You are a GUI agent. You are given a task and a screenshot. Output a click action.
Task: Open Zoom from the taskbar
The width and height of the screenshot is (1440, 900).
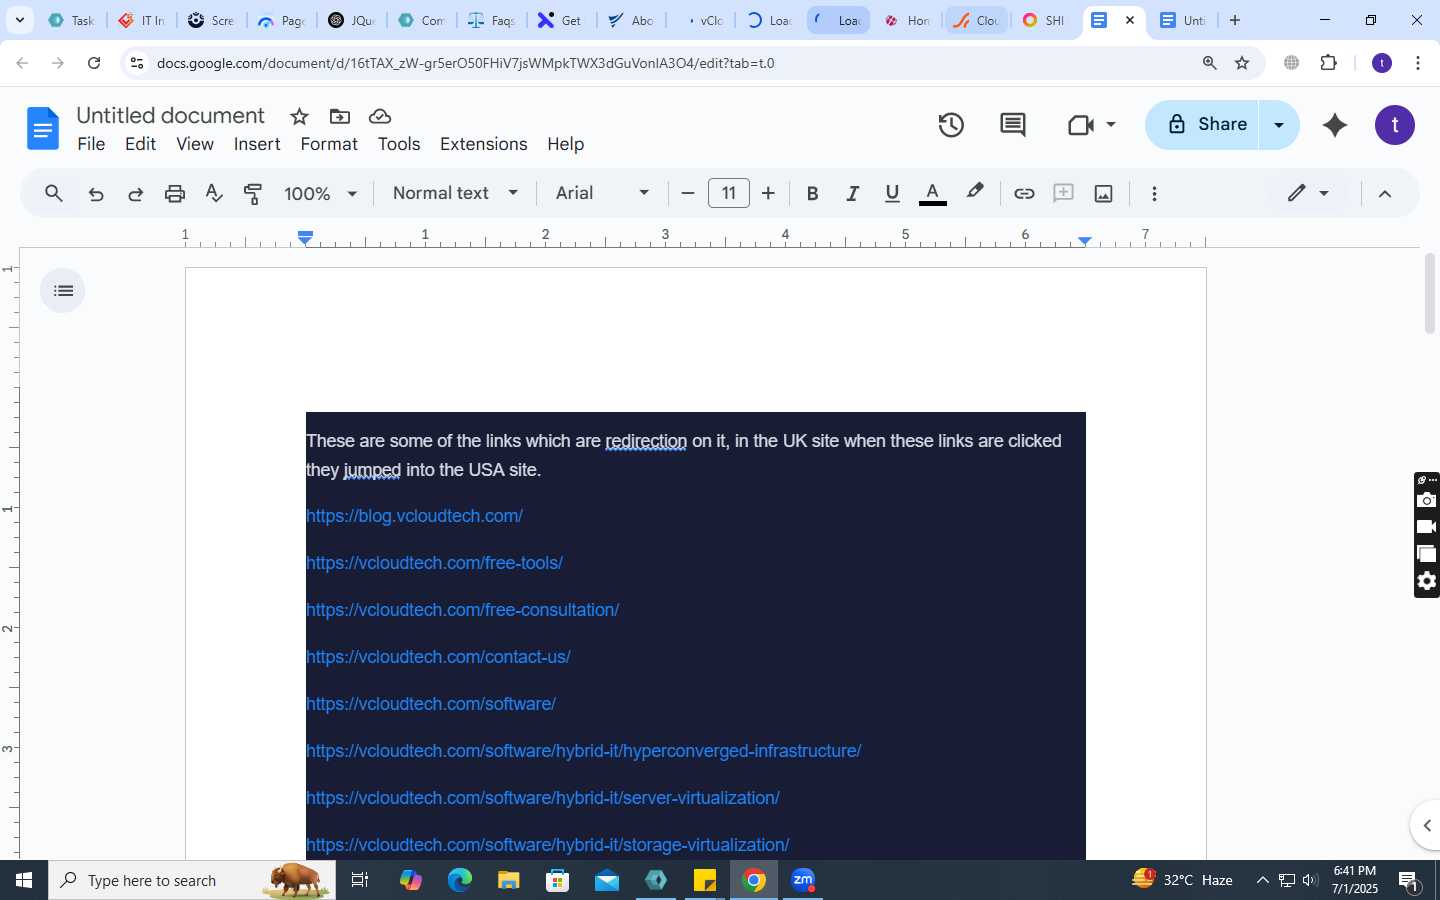pyautogui.click(x=803, y=880)
